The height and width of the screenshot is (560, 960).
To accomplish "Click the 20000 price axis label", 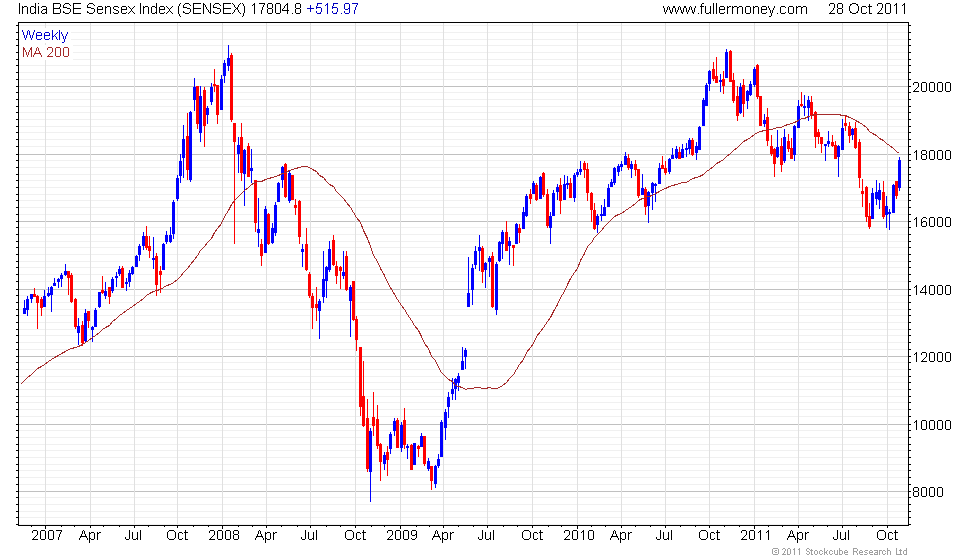I will click(x=932, y=88).
